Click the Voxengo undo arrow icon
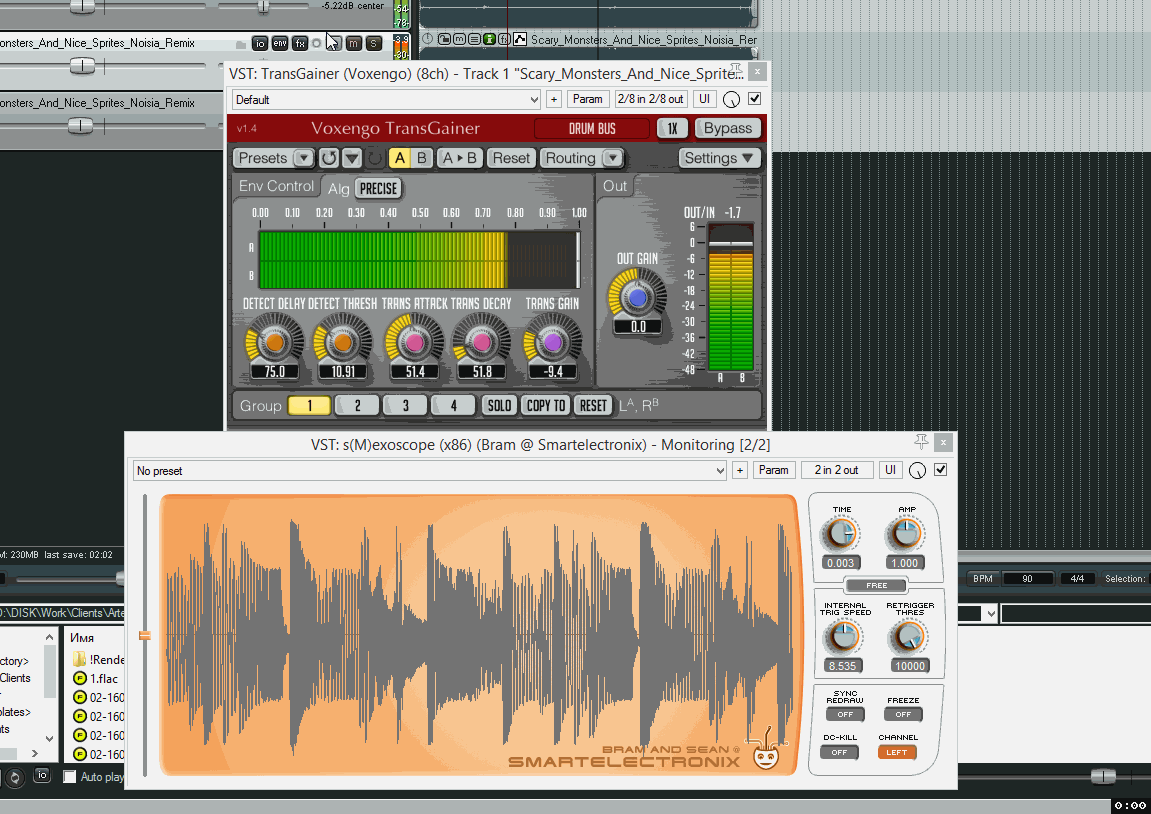The width and height of the screenshot is (1151, 814). 329,158
